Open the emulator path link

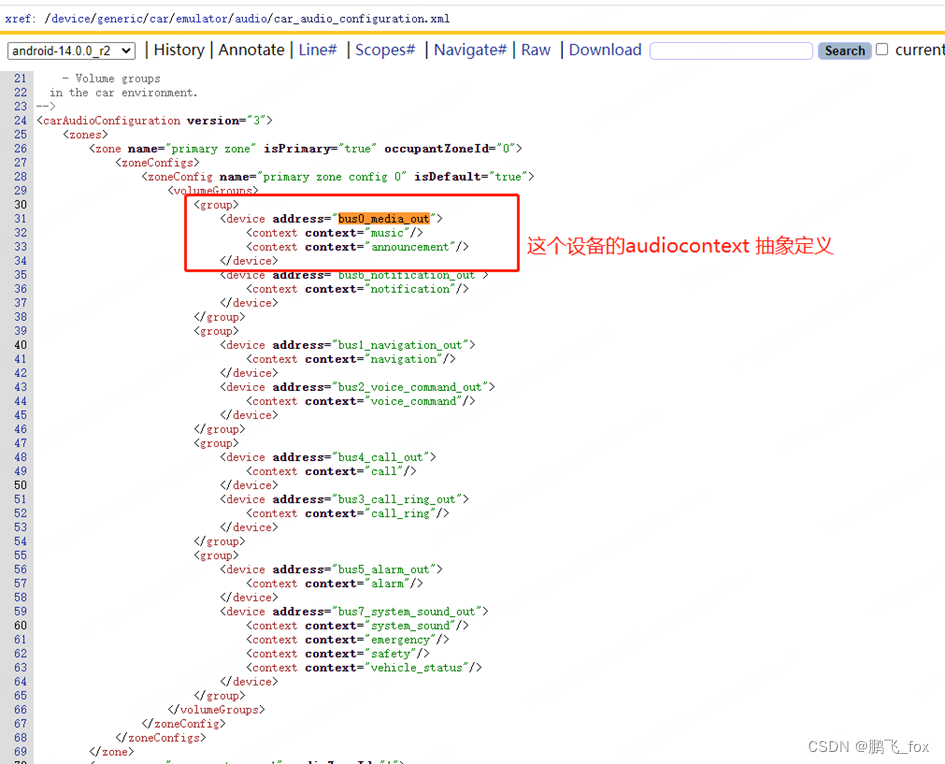tap(202, 19)
